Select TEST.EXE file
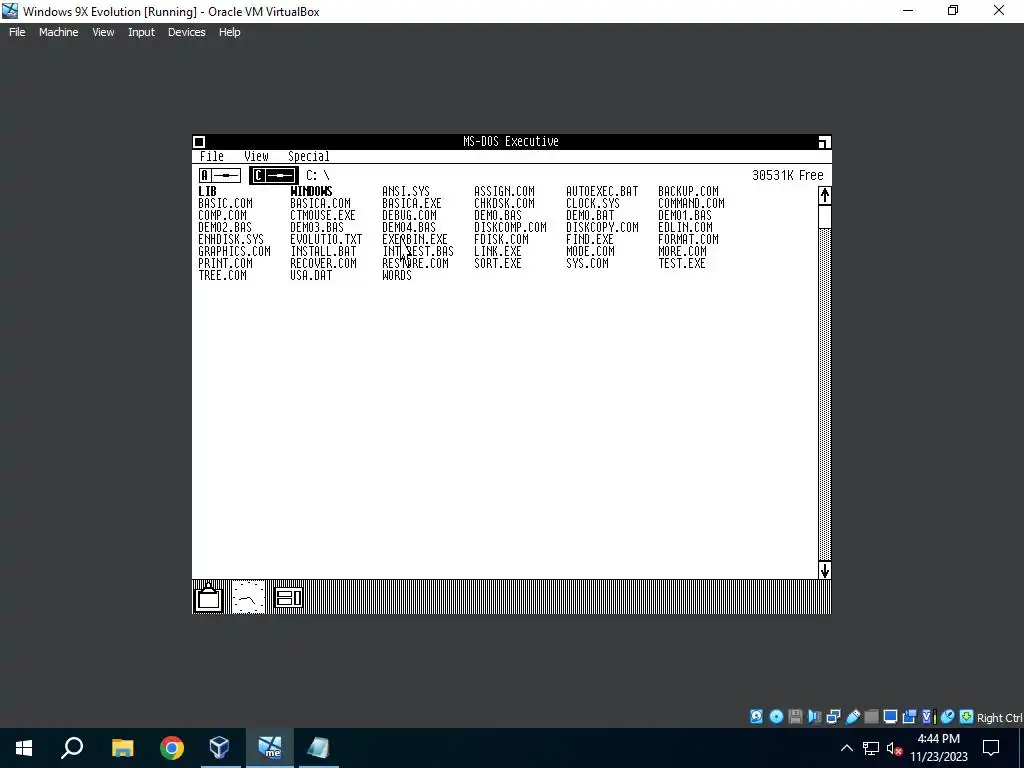Viewport: 1024px width, 768px height. [x=682, y=263]
